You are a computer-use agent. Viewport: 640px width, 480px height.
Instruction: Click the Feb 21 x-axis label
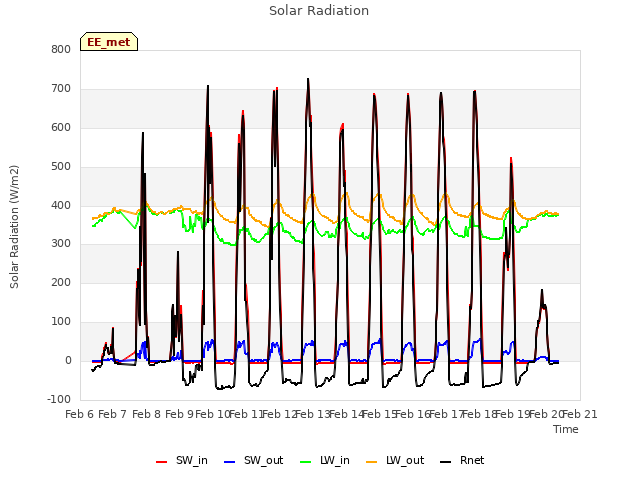(580, 415)
